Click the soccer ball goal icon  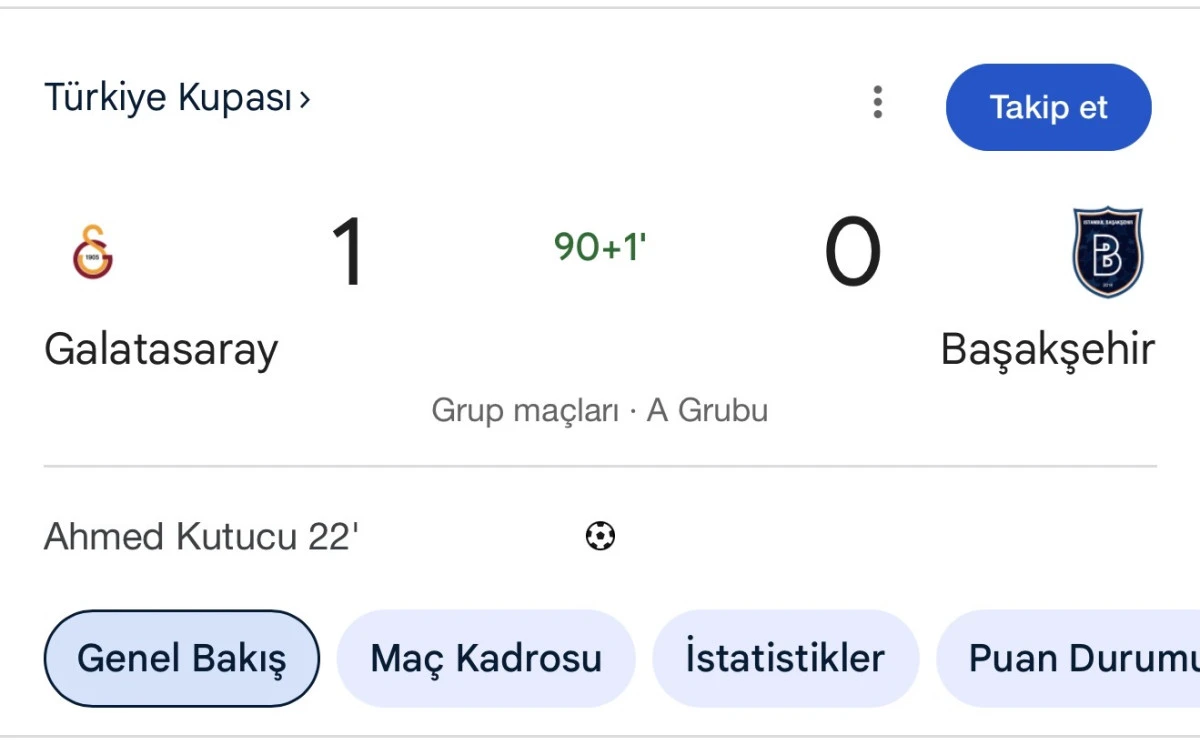pos(600,537)
